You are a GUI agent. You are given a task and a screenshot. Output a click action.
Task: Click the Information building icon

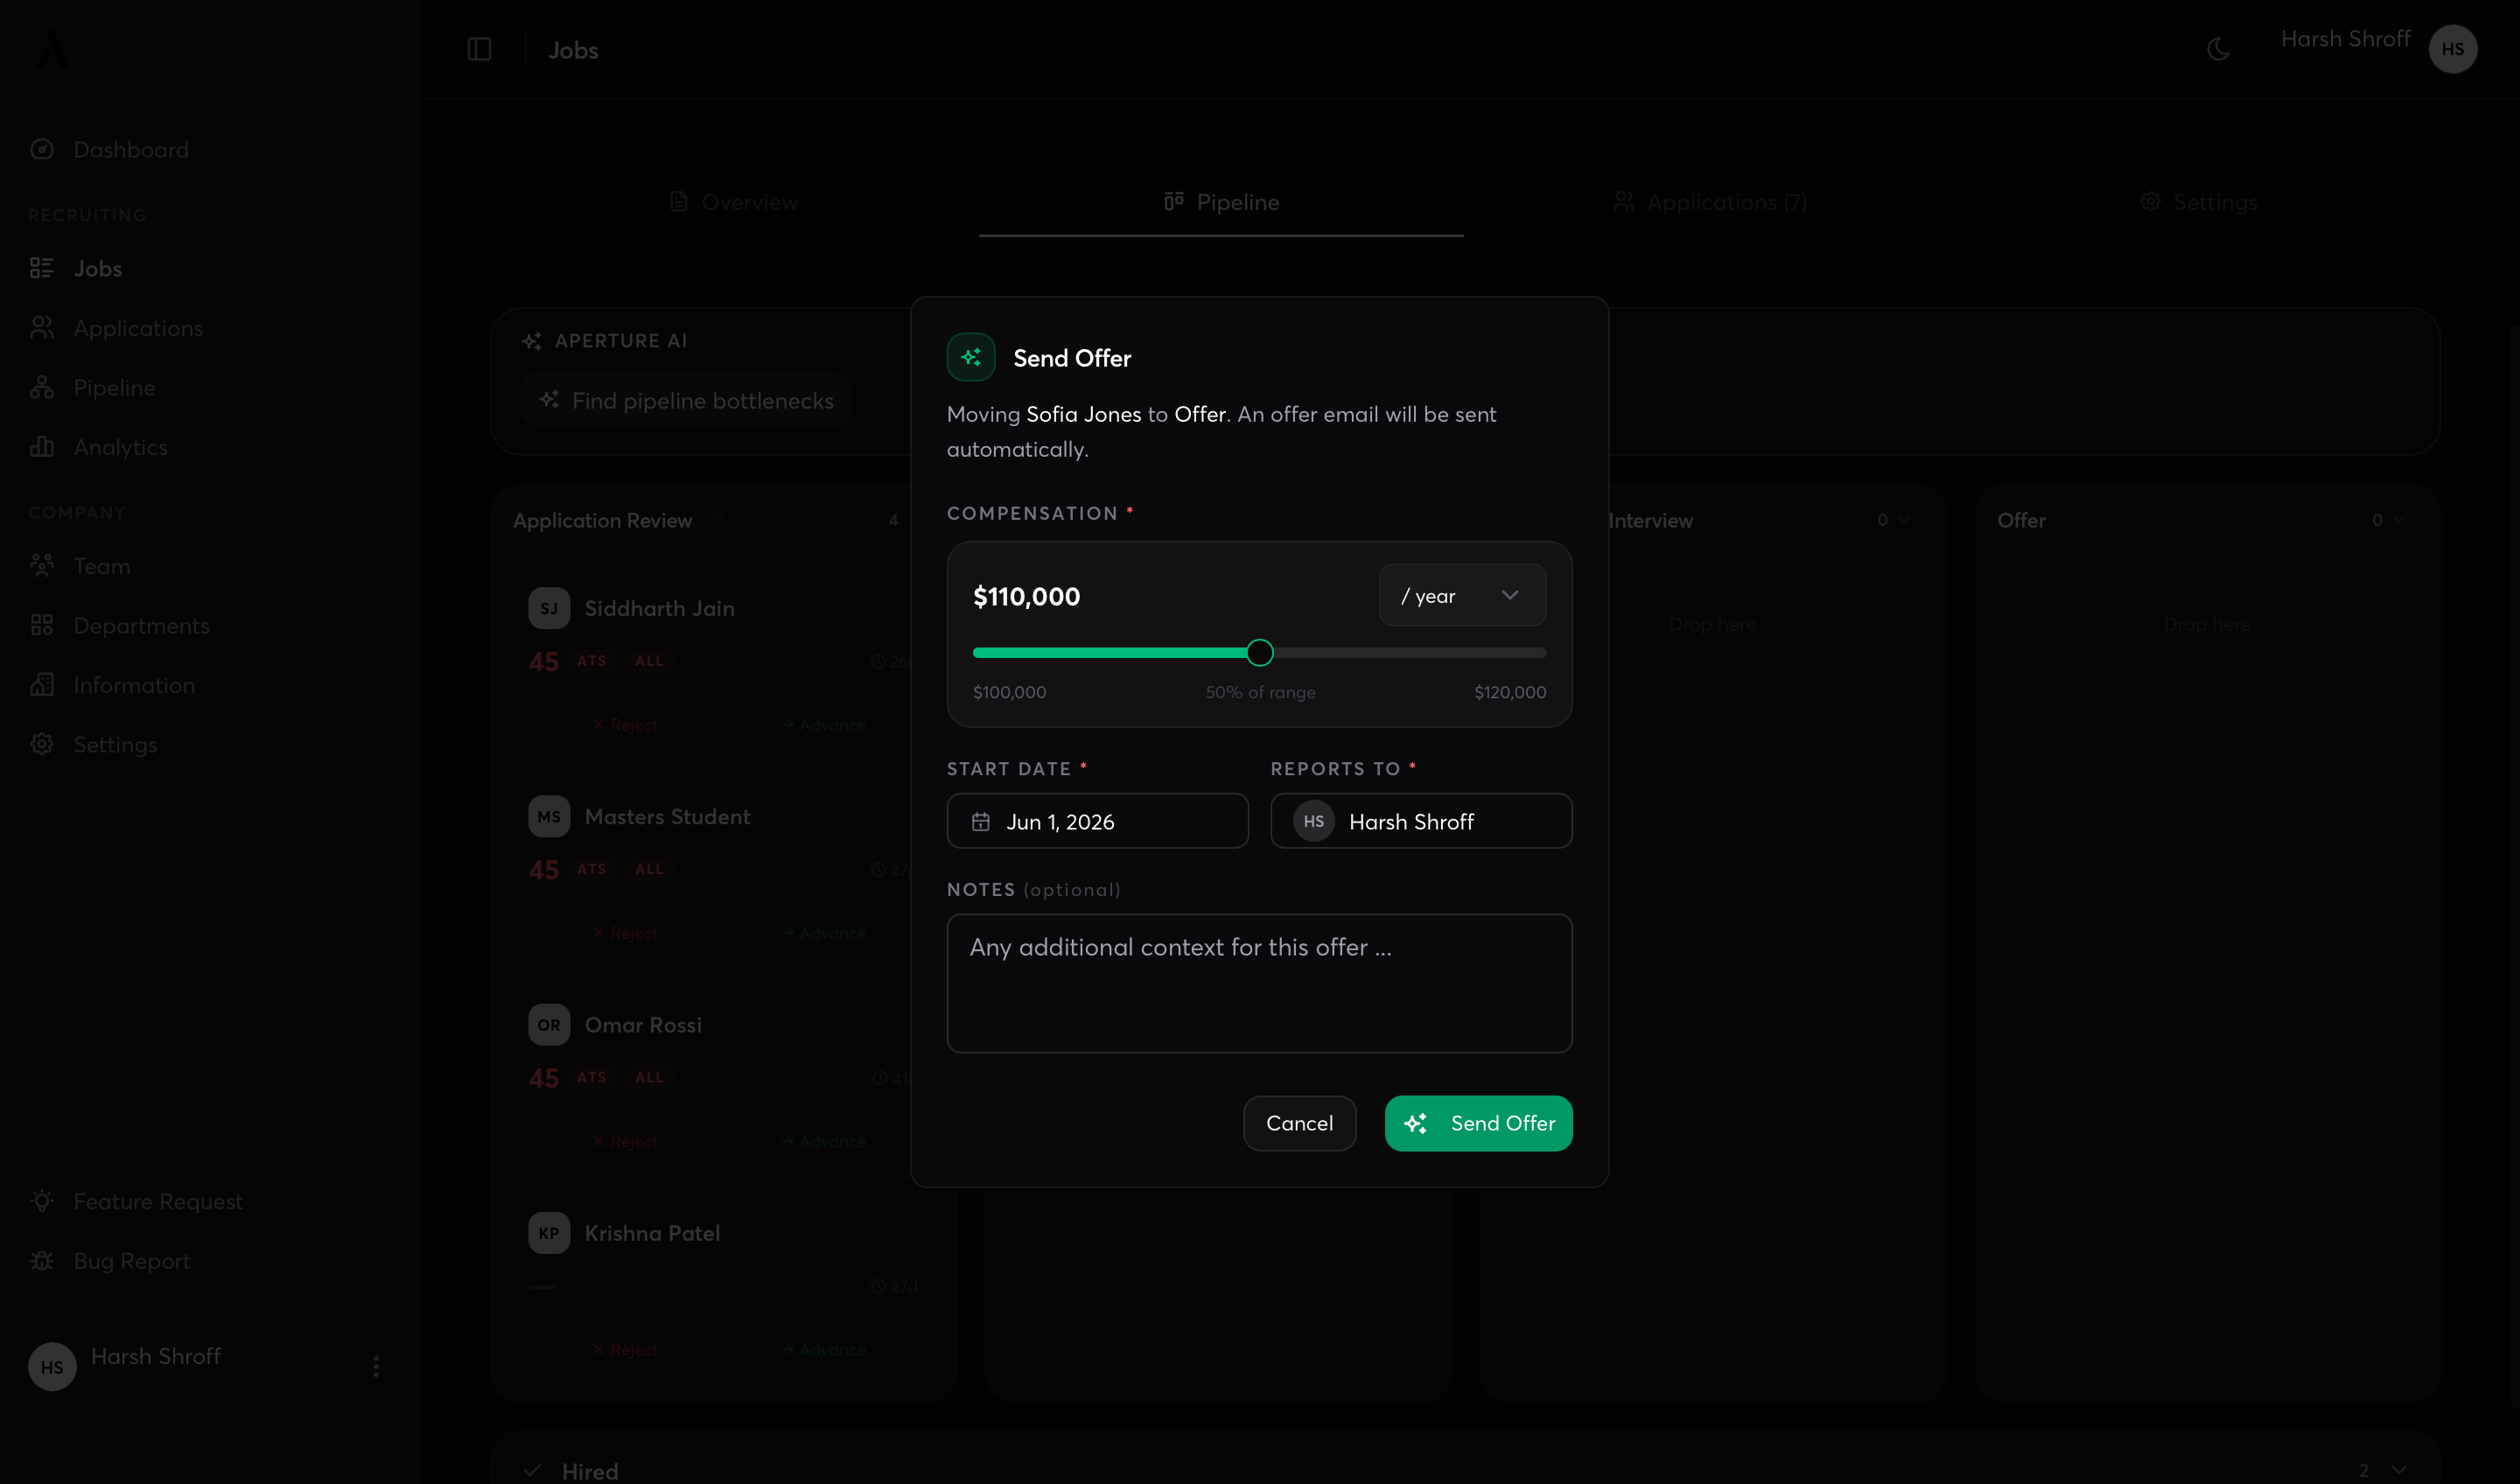[42, 685]
